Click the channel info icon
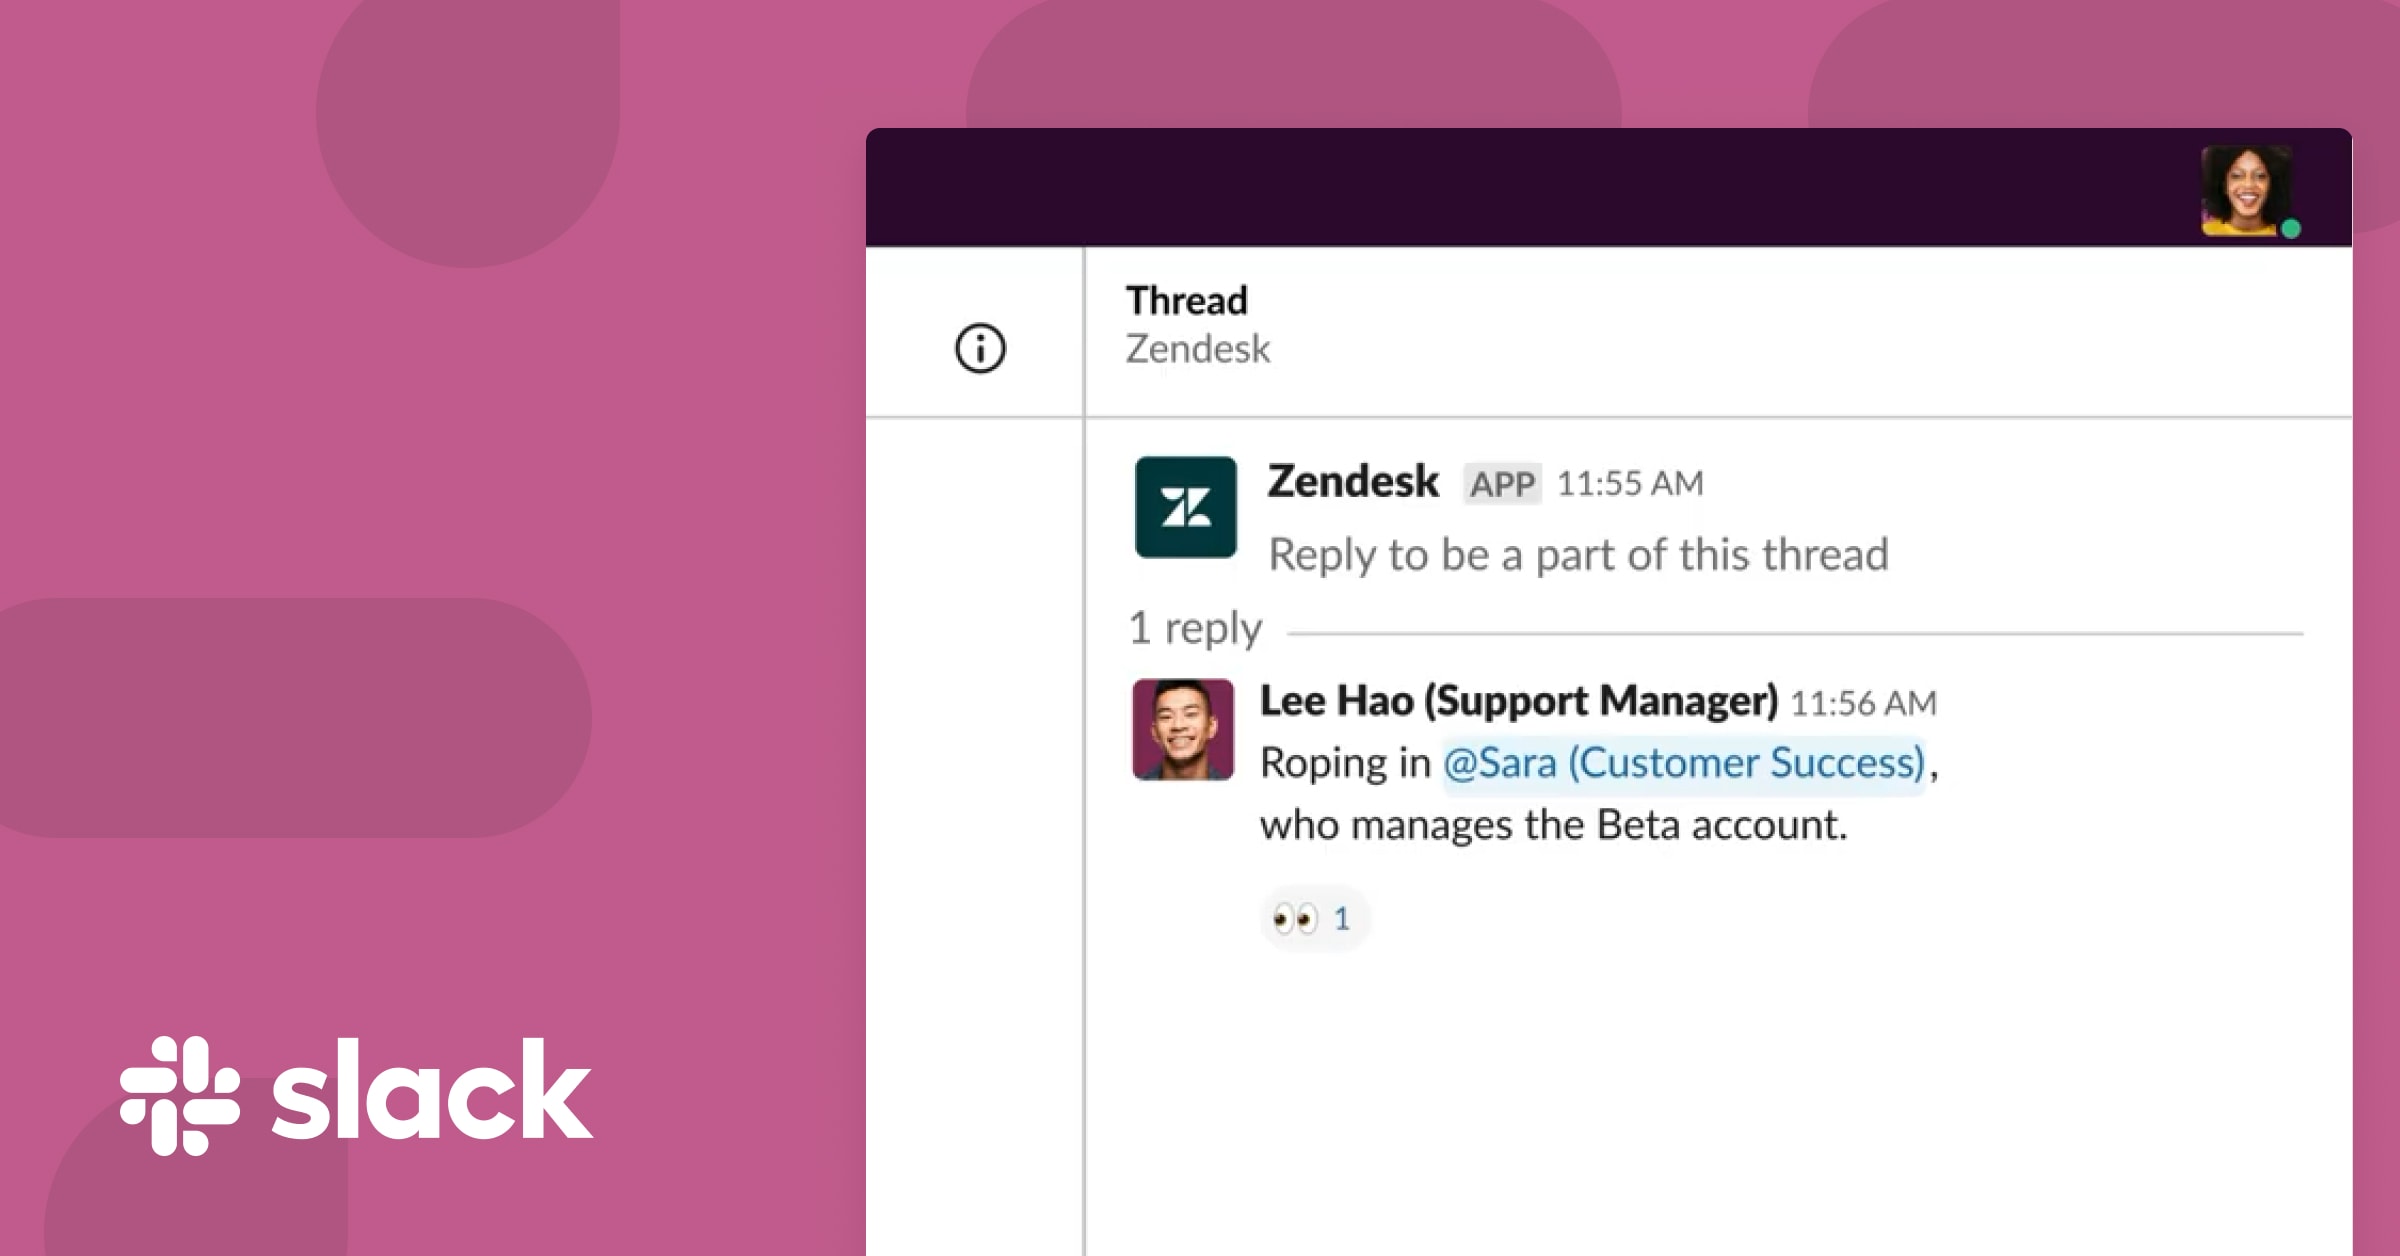2400x1256 pixels. [x=979, y=349]
